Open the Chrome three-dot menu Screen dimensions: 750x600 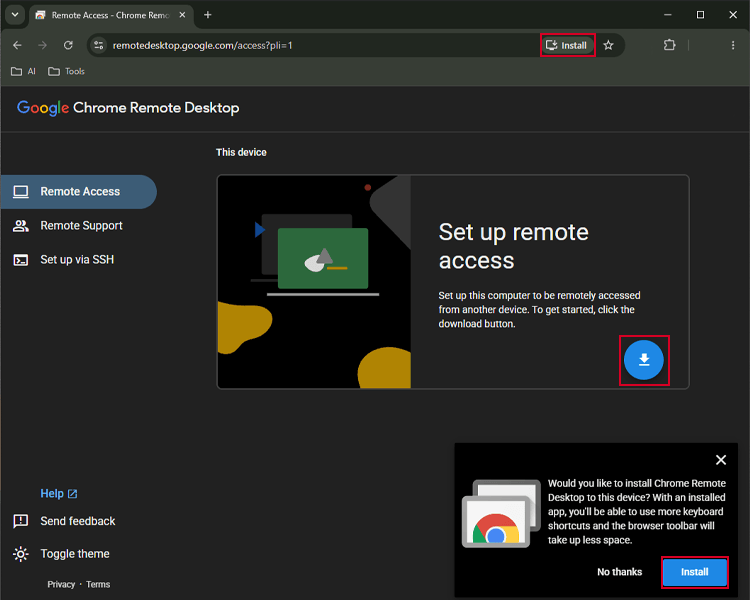tap(733, 45)
